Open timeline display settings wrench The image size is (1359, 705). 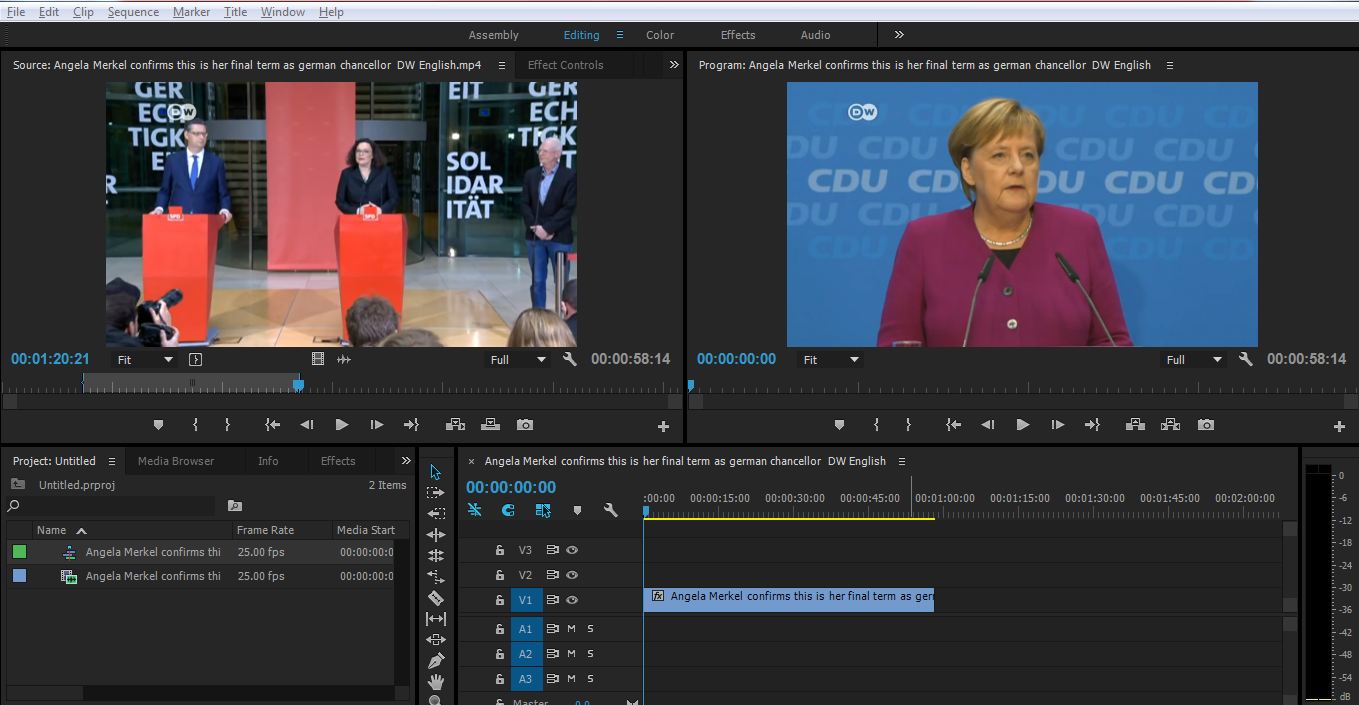tap(610, 510)
